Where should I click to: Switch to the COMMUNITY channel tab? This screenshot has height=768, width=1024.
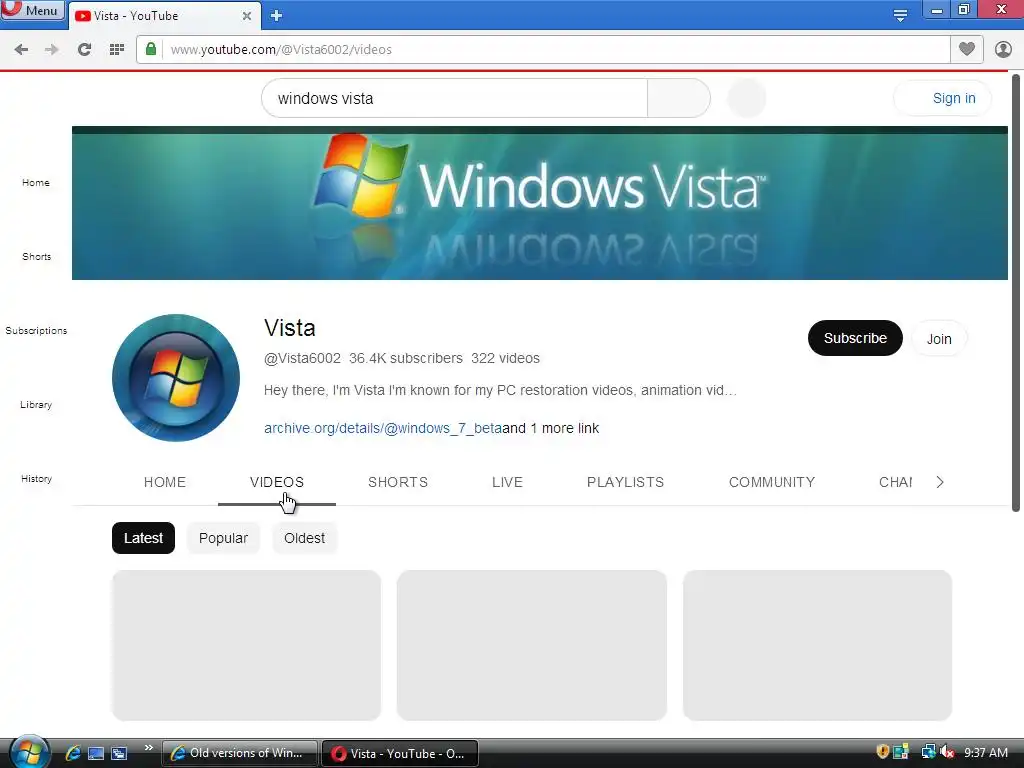[772, 482]
